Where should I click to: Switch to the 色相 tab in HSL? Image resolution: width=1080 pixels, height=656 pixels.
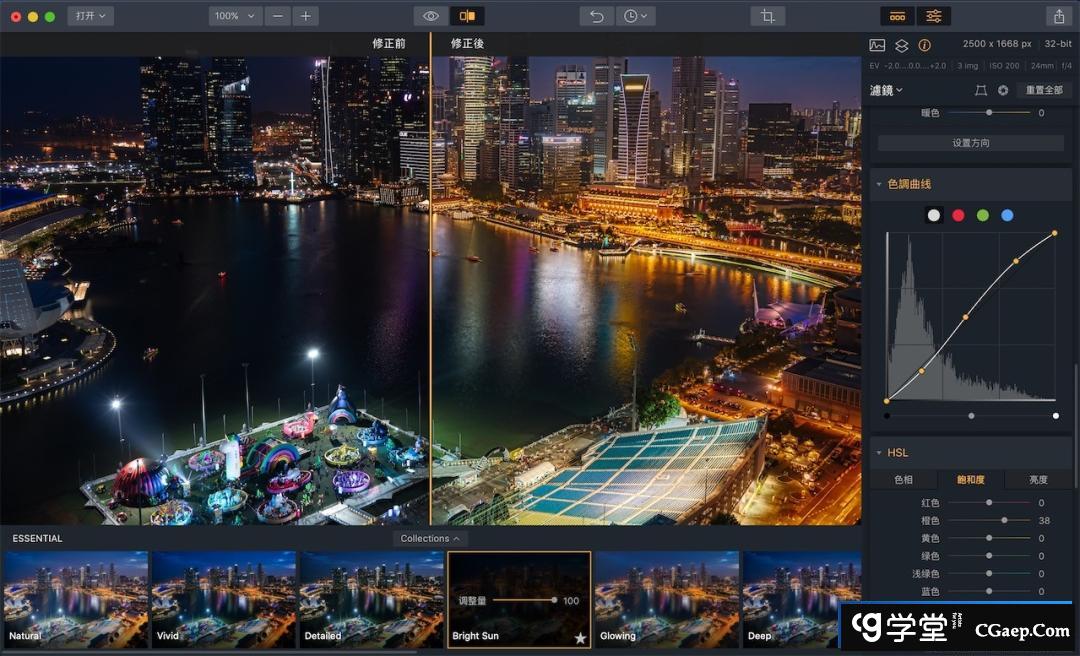903,480
